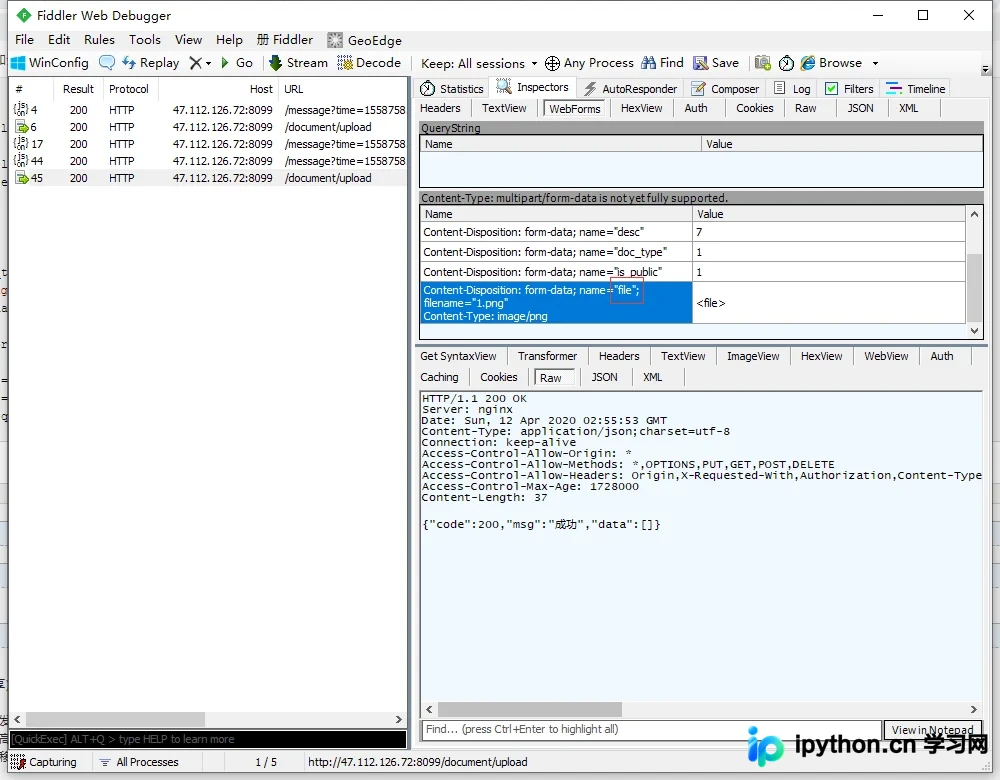Image resolution: width=1000 pixels, height=780 pixels.
Task: Open the Log tab
Action: coord(792,89)
